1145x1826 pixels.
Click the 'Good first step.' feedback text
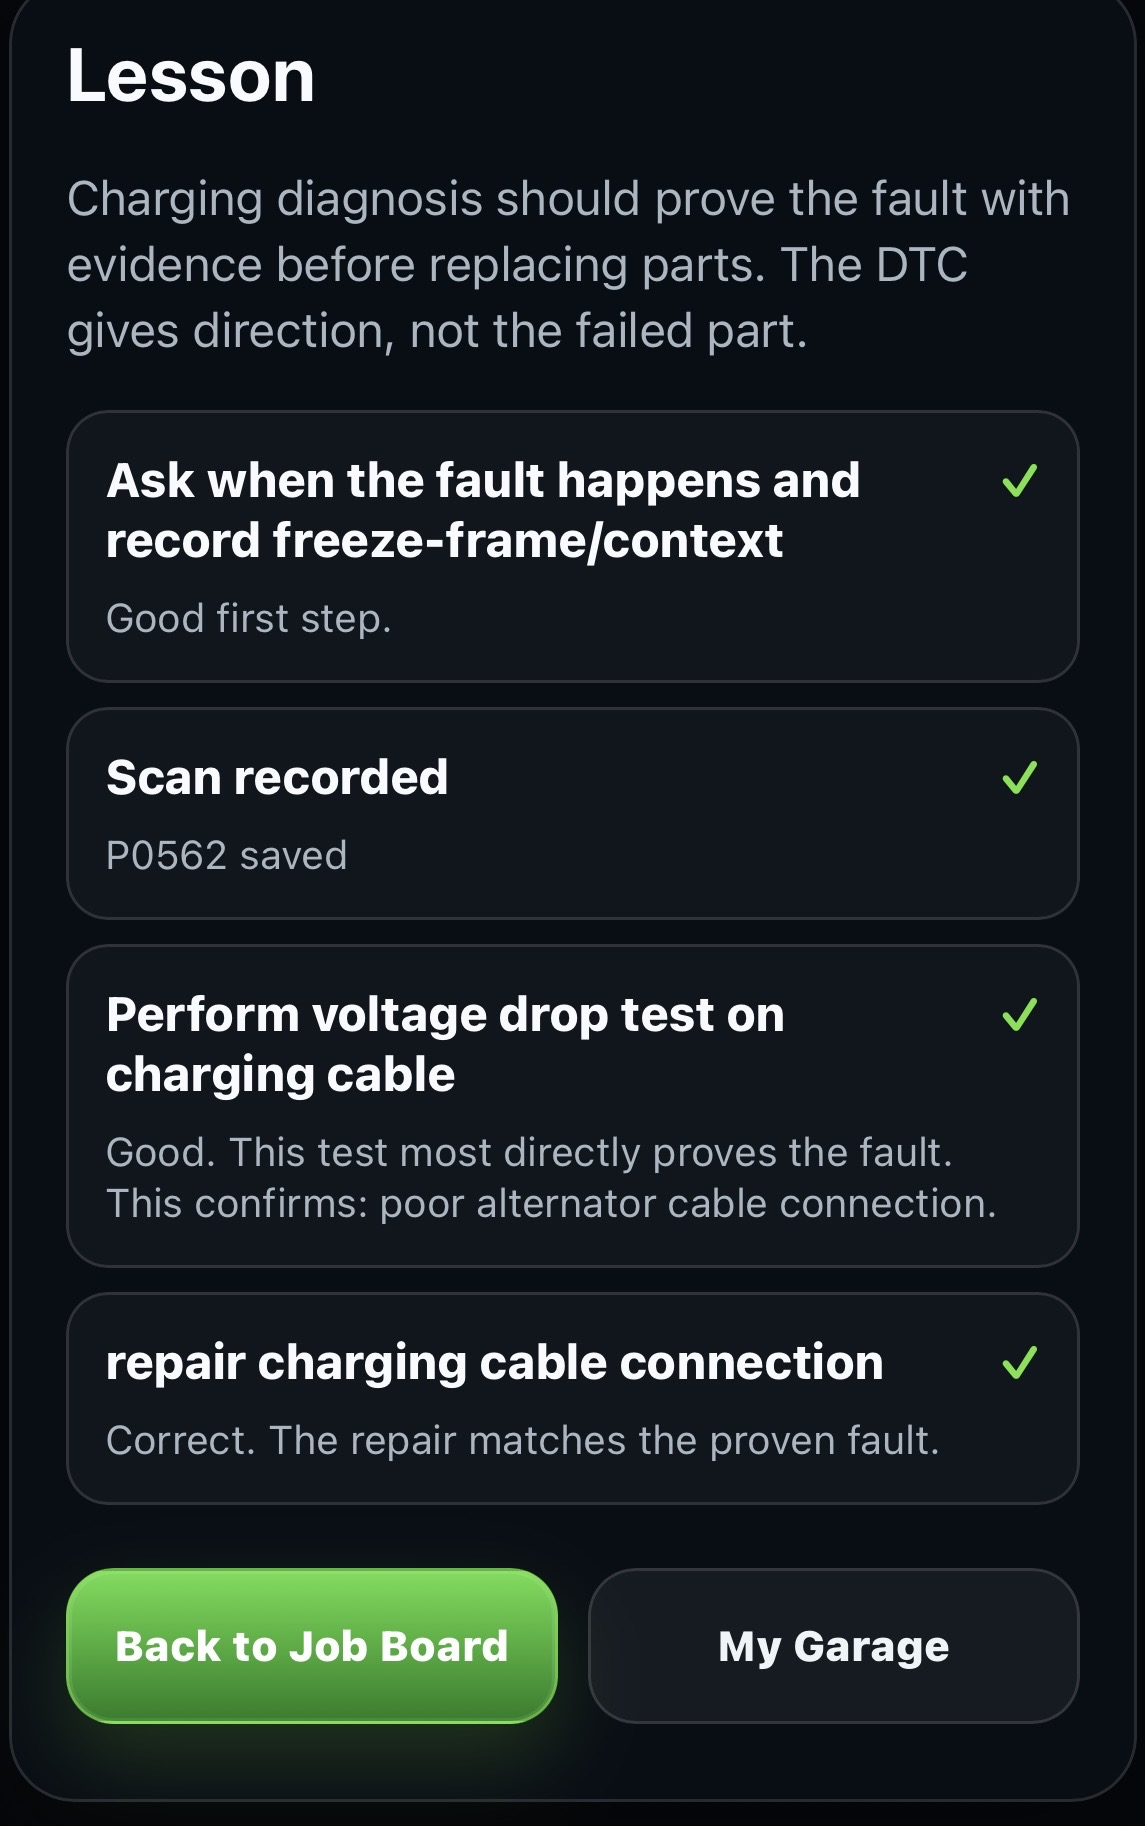pos(249,618)
